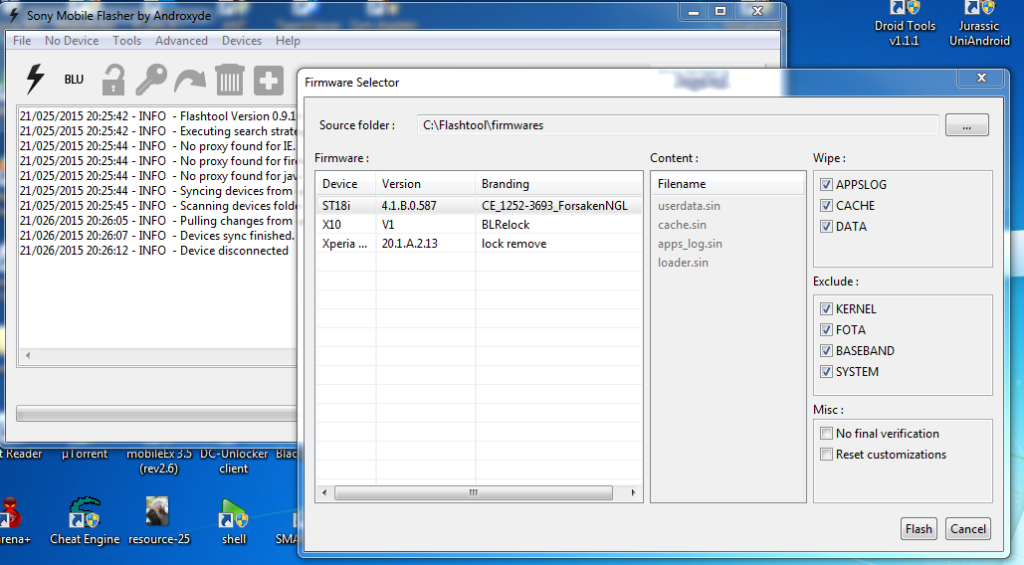Open resource-25 desktop icon

159,521
